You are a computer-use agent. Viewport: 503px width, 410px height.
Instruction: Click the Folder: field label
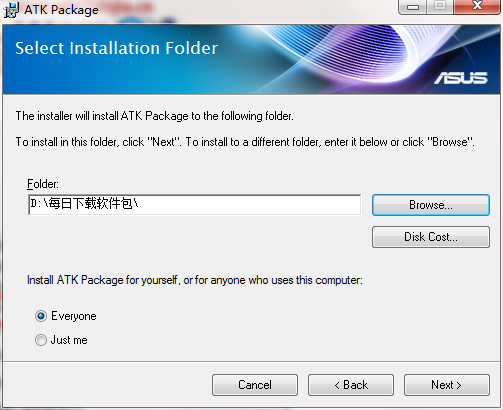point(43,184)
